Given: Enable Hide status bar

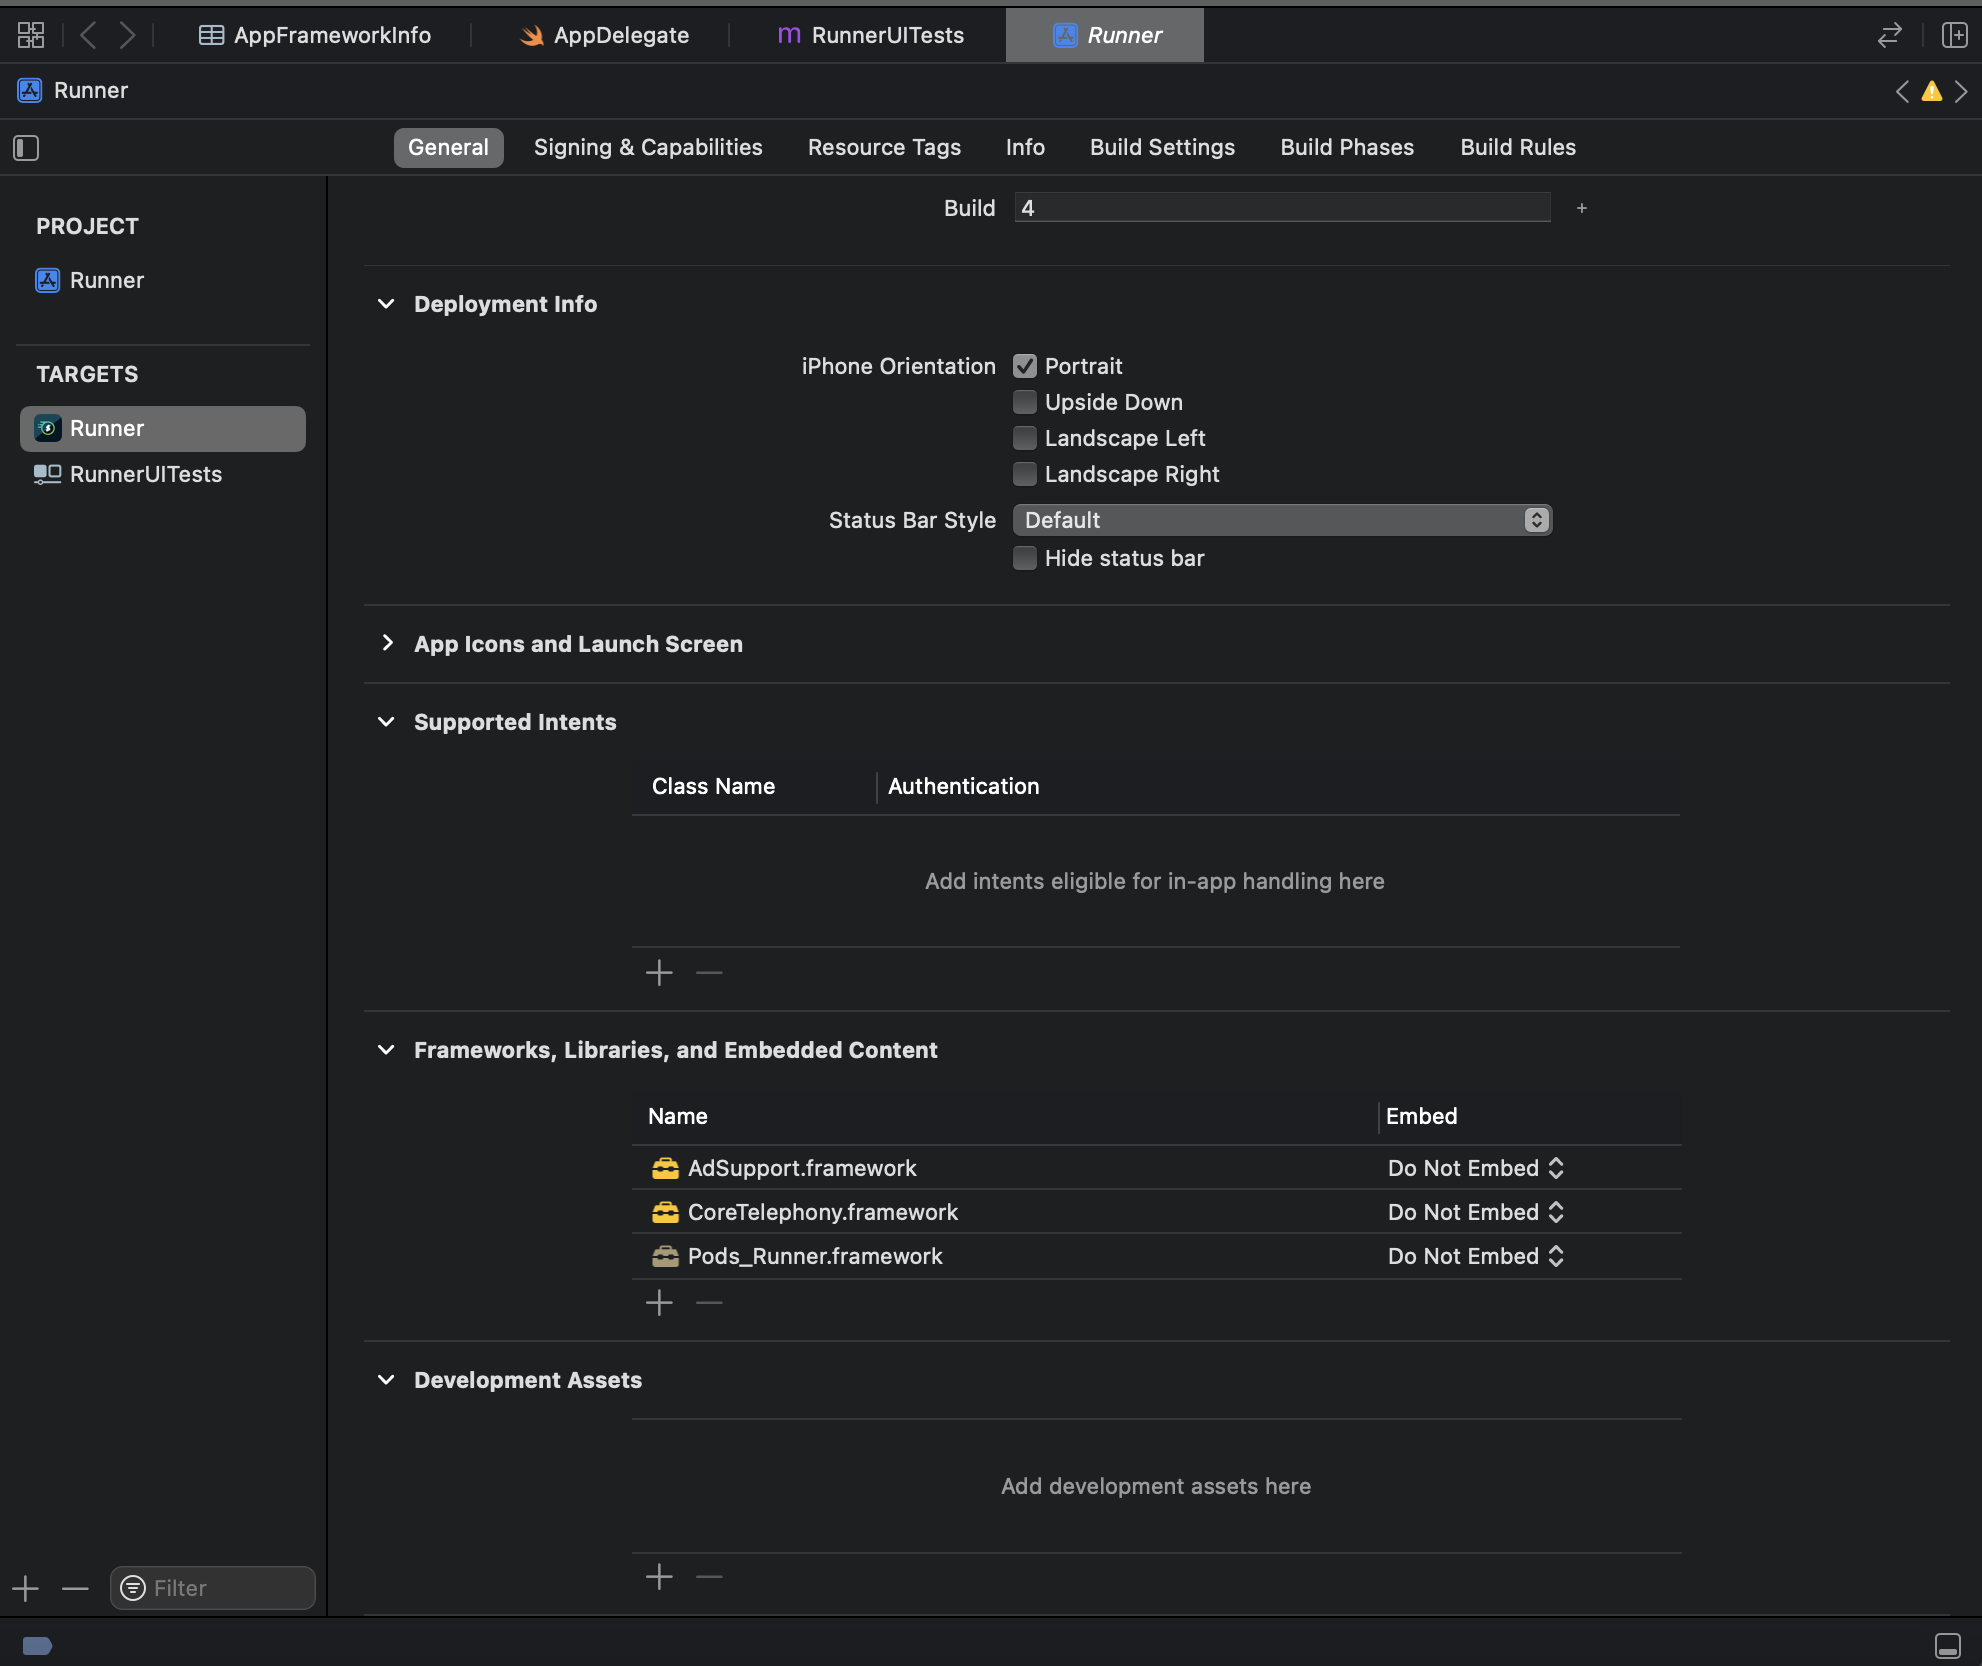Looking at the screenshot, I should tap(1024, 558).
